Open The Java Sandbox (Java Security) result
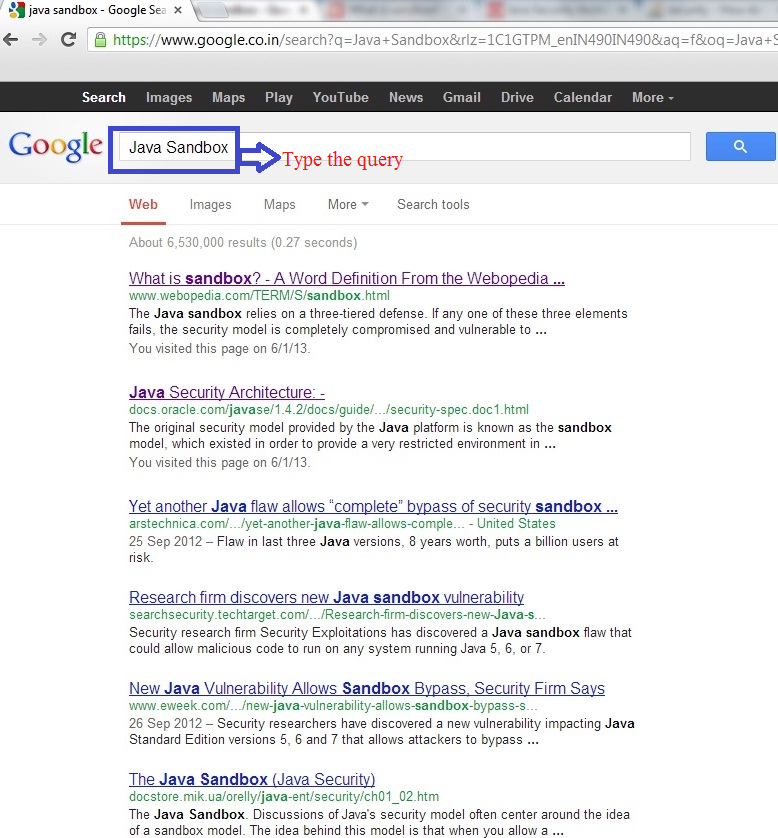Screen dimensions: 778x838 pyautogui.click(x=252, y=779)
